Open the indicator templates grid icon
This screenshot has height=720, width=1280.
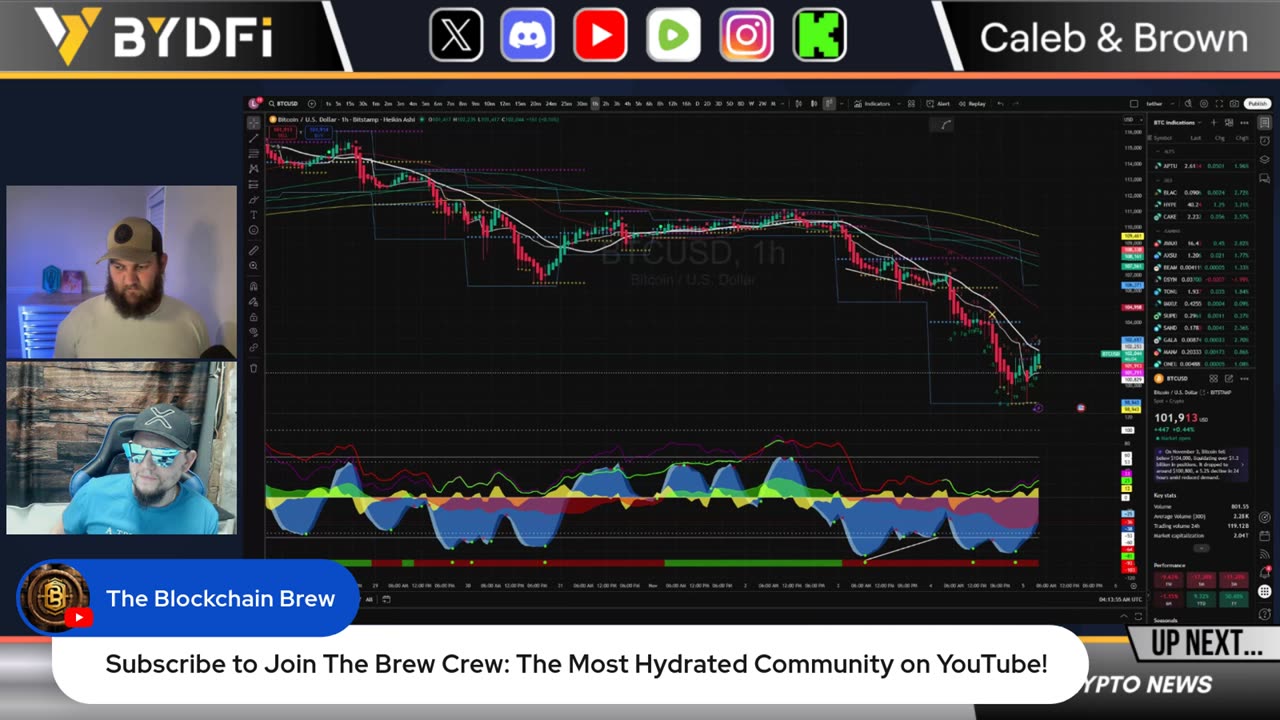911,103
